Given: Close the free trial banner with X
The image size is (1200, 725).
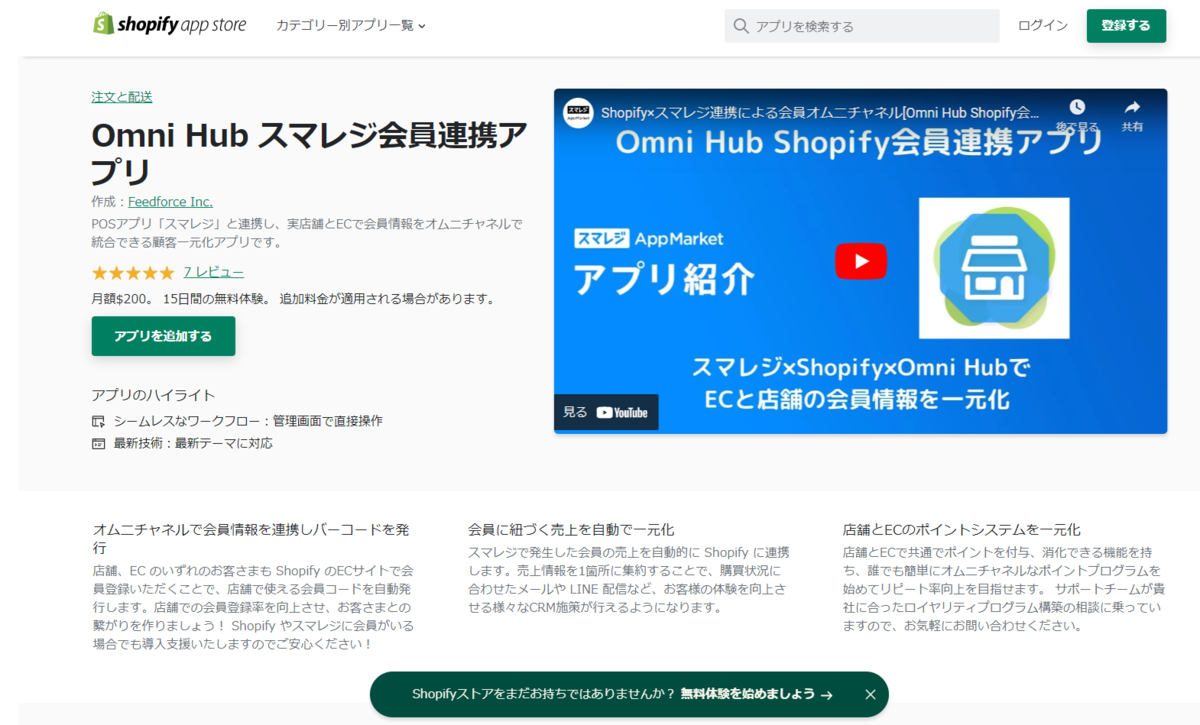Looking at the screenshot, I should 870,694.
